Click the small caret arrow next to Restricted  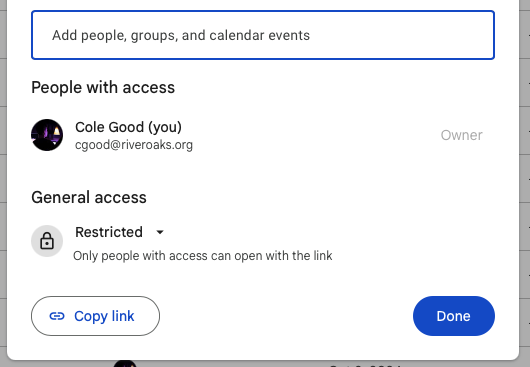160,232
